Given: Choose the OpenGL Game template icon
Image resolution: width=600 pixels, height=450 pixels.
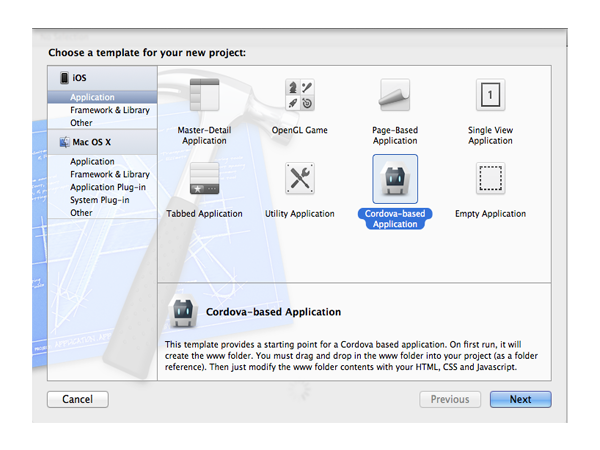Looking at the screenshot, I should click(x=300, y=95).
